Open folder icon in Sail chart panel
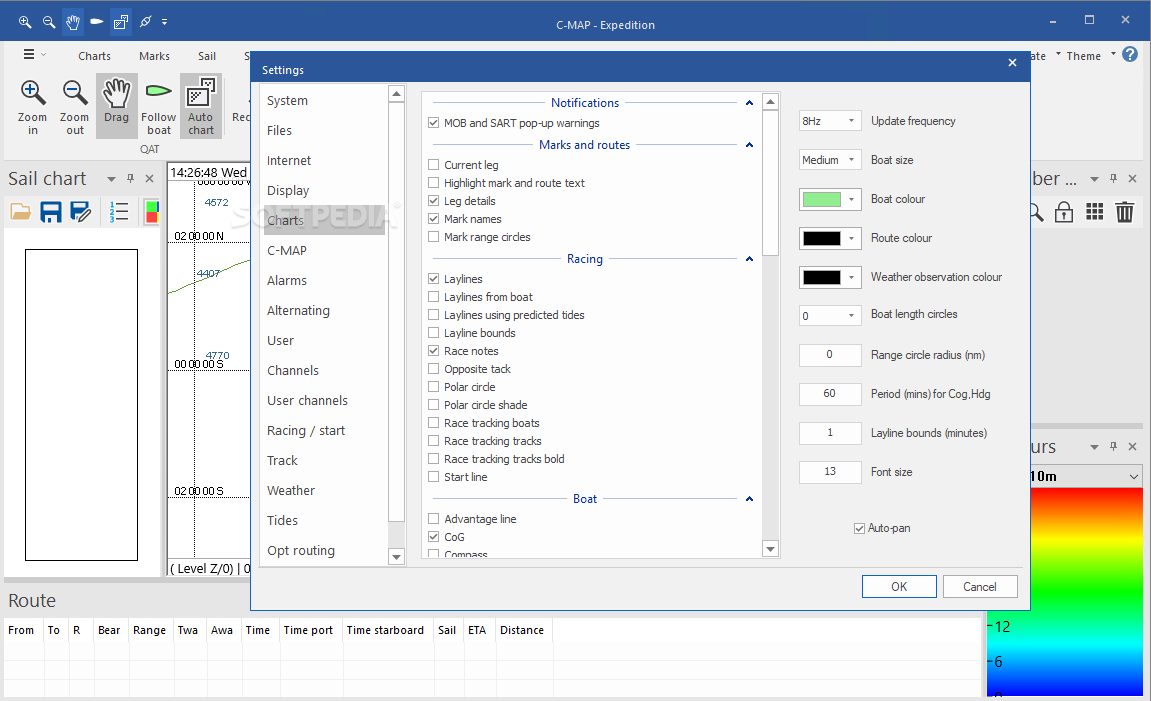 click(x=21, y=212)
